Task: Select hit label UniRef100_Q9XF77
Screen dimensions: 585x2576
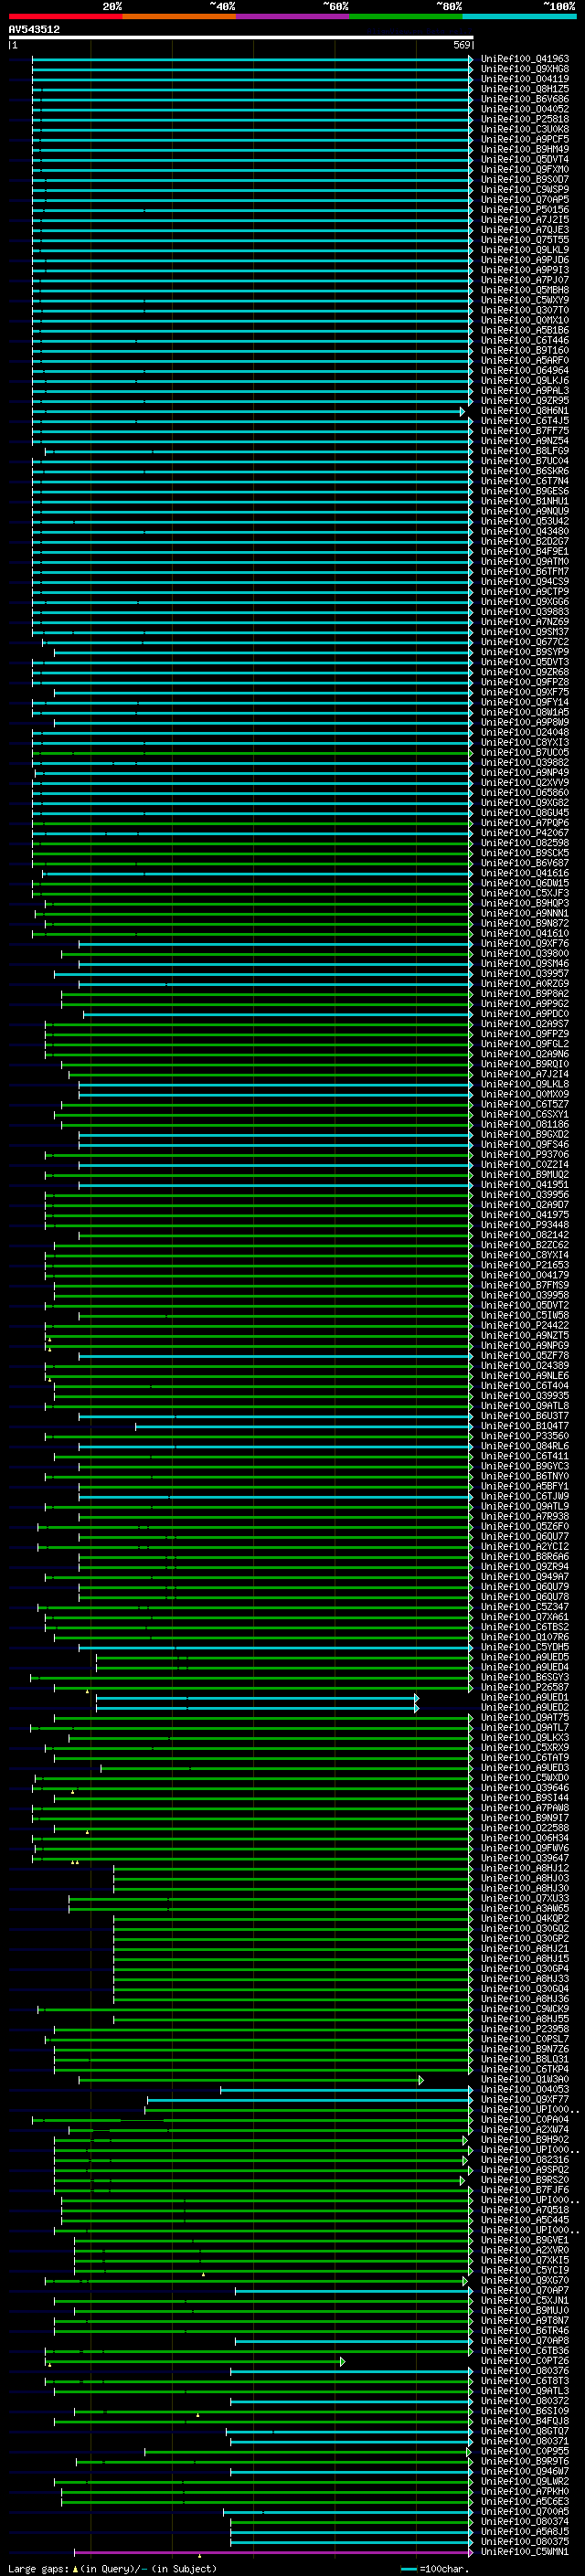Action: pyautogui.click(x=524, y=2099)
